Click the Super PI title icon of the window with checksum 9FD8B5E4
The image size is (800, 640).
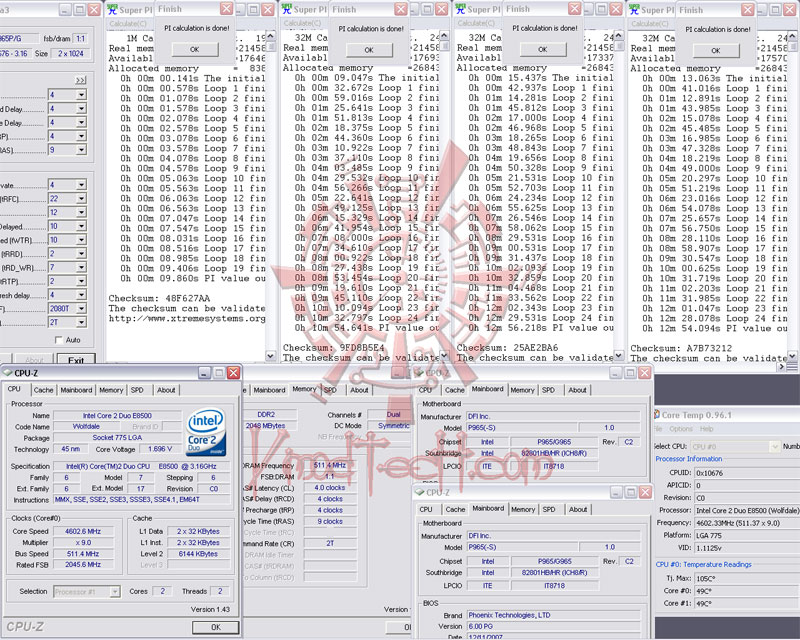coord(287,9)
